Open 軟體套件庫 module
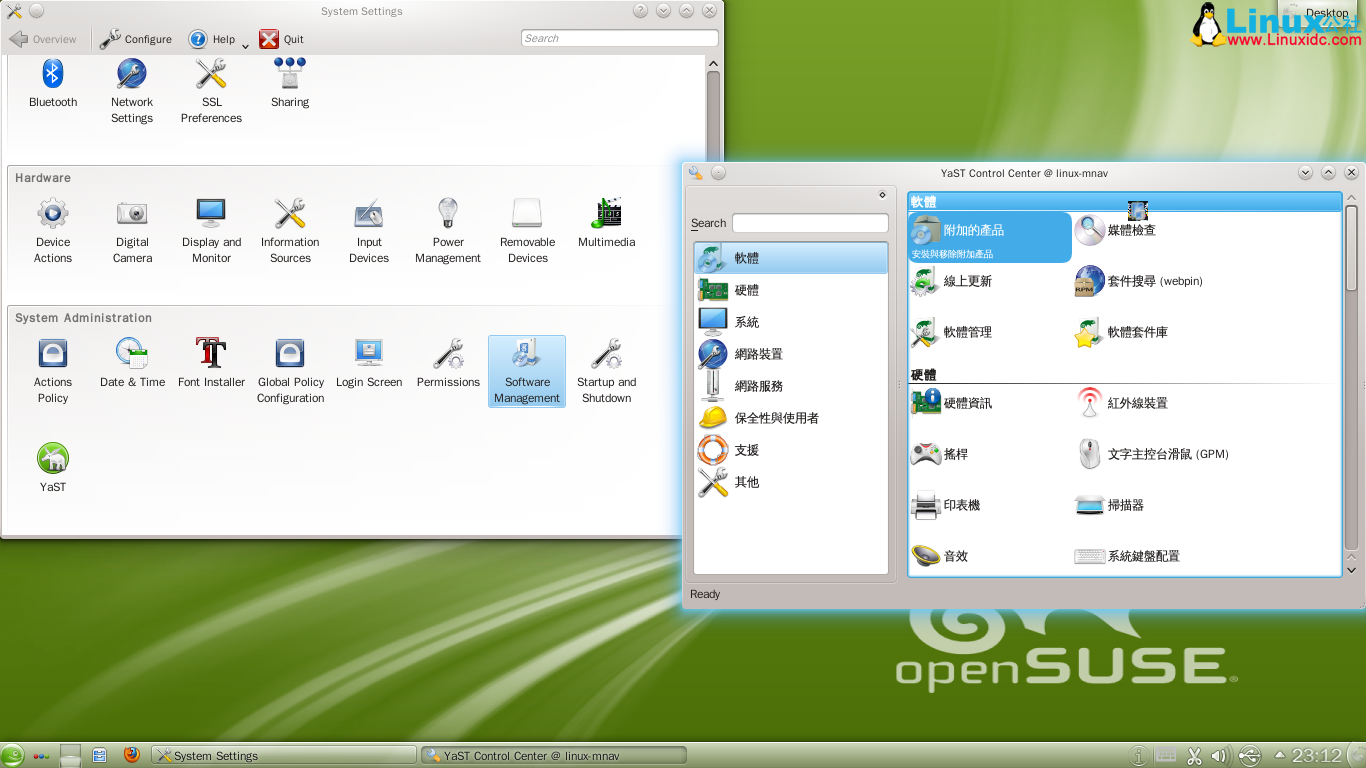1366x768 pixels. (x=1121, y=332)
